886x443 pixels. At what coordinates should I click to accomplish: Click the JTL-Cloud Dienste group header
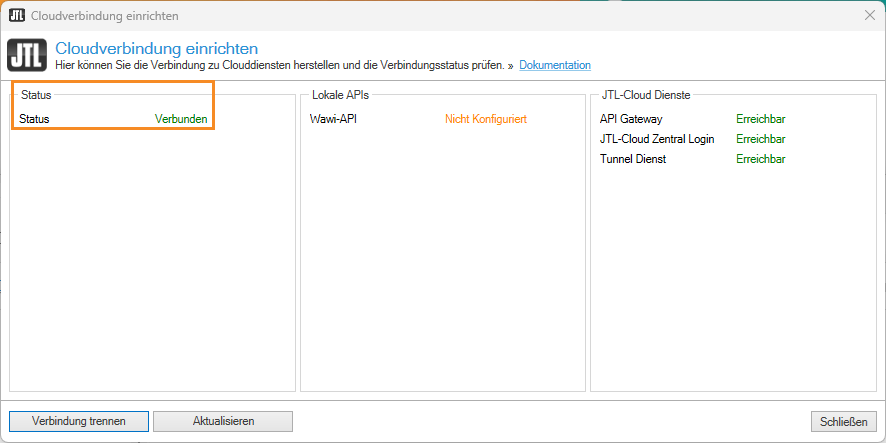646,95
